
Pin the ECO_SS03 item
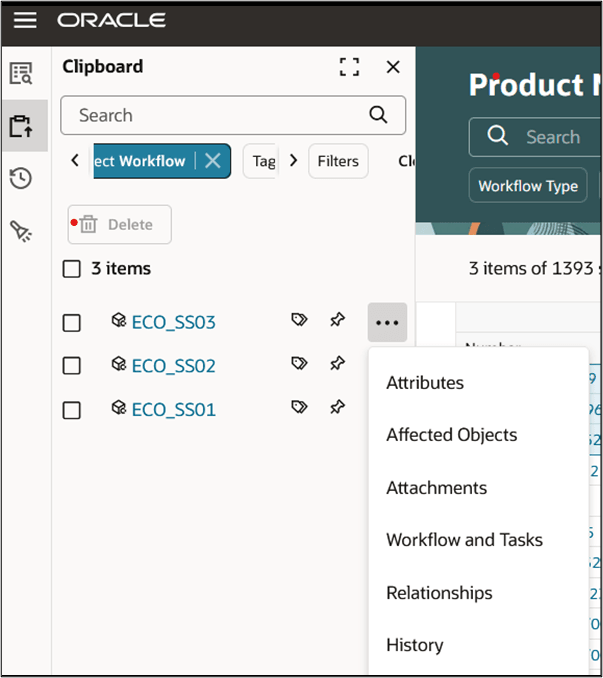pos(337,320)
